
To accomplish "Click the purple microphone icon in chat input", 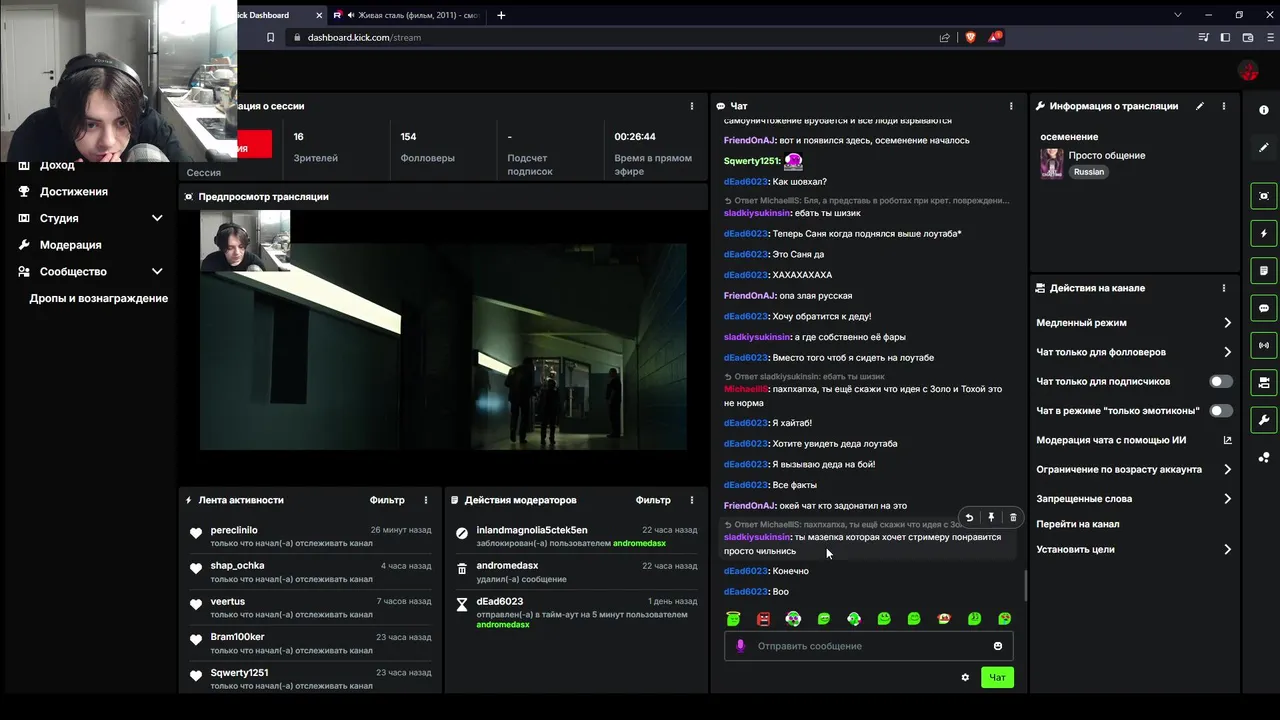I will (x=741, y=646).
